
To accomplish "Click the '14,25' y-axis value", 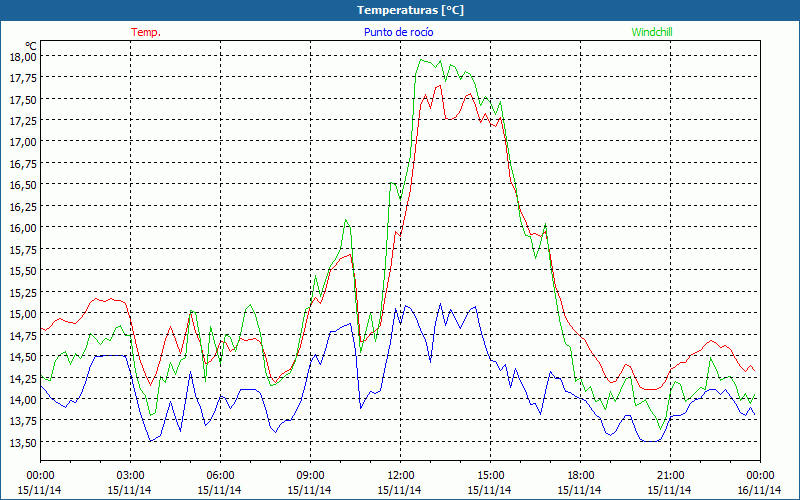I will (23, 378).
